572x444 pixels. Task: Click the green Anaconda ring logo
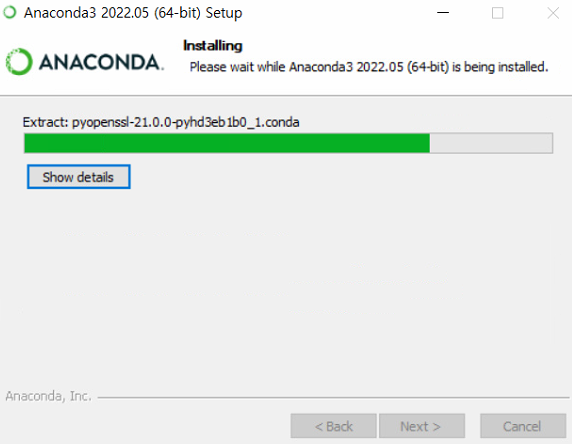19,62
